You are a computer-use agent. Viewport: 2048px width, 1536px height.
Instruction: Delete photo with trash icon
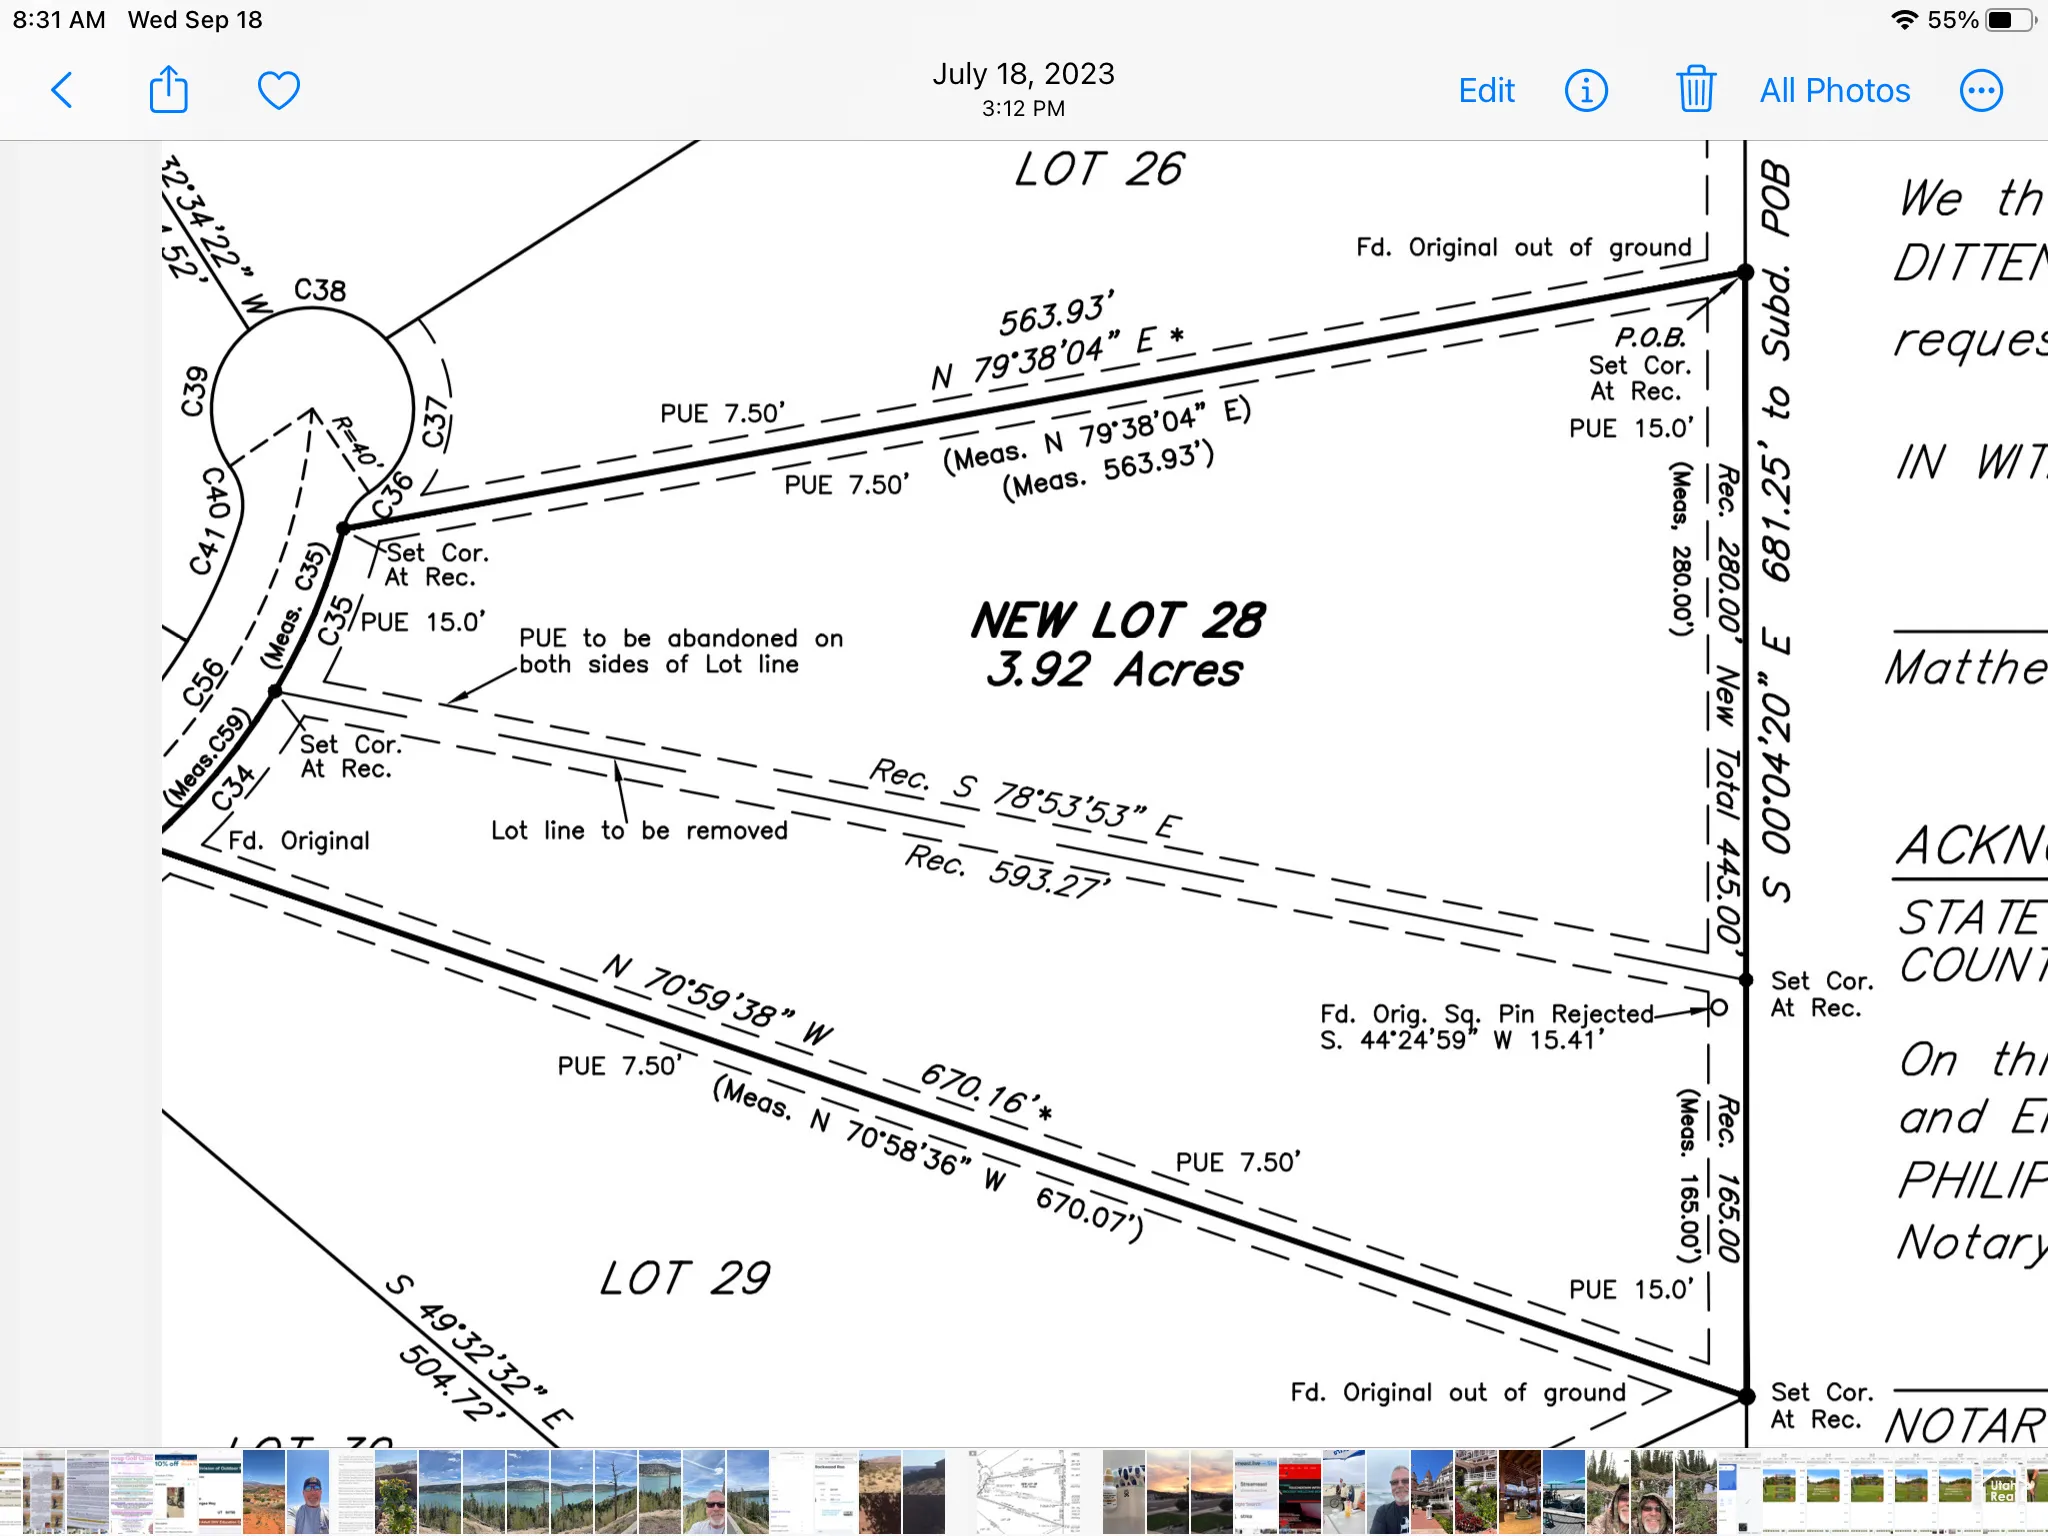[1696, 89]
